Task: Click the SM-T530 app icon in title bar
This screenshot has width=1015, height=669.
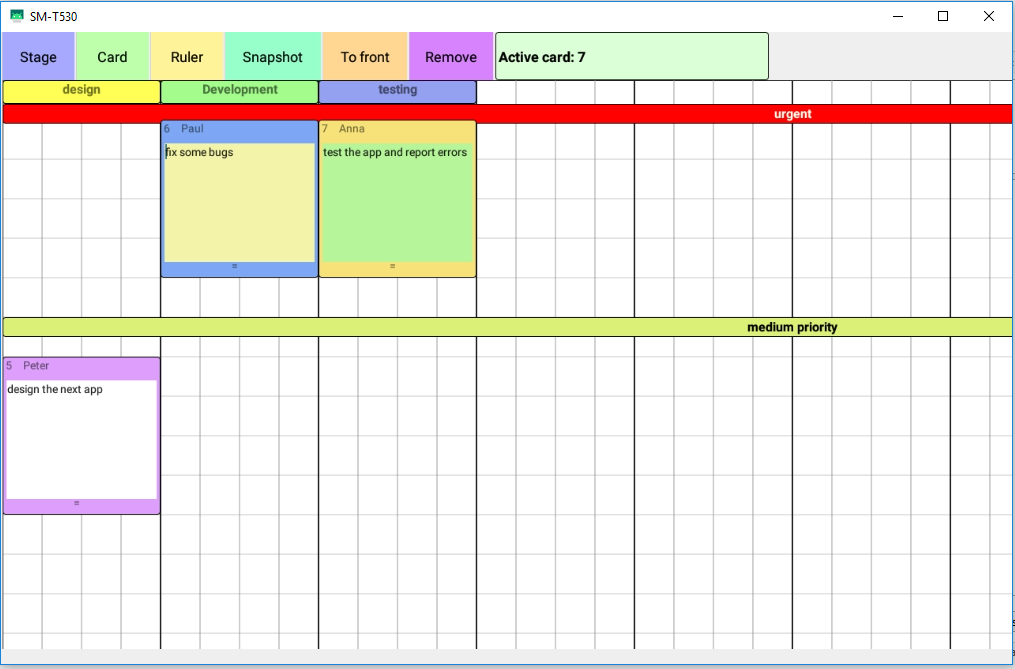Action: pyautogui.click(x=15, y=15)
